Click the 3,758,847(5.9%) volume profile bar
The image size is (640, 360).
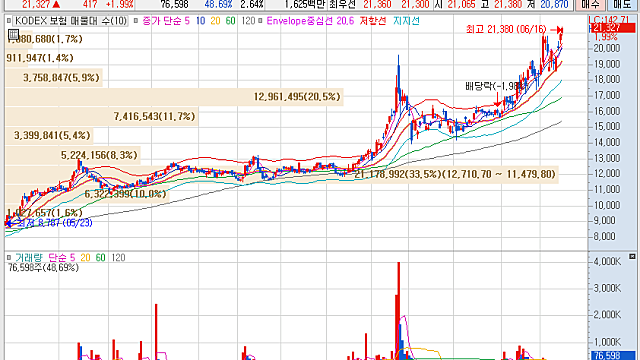[54, 78]
